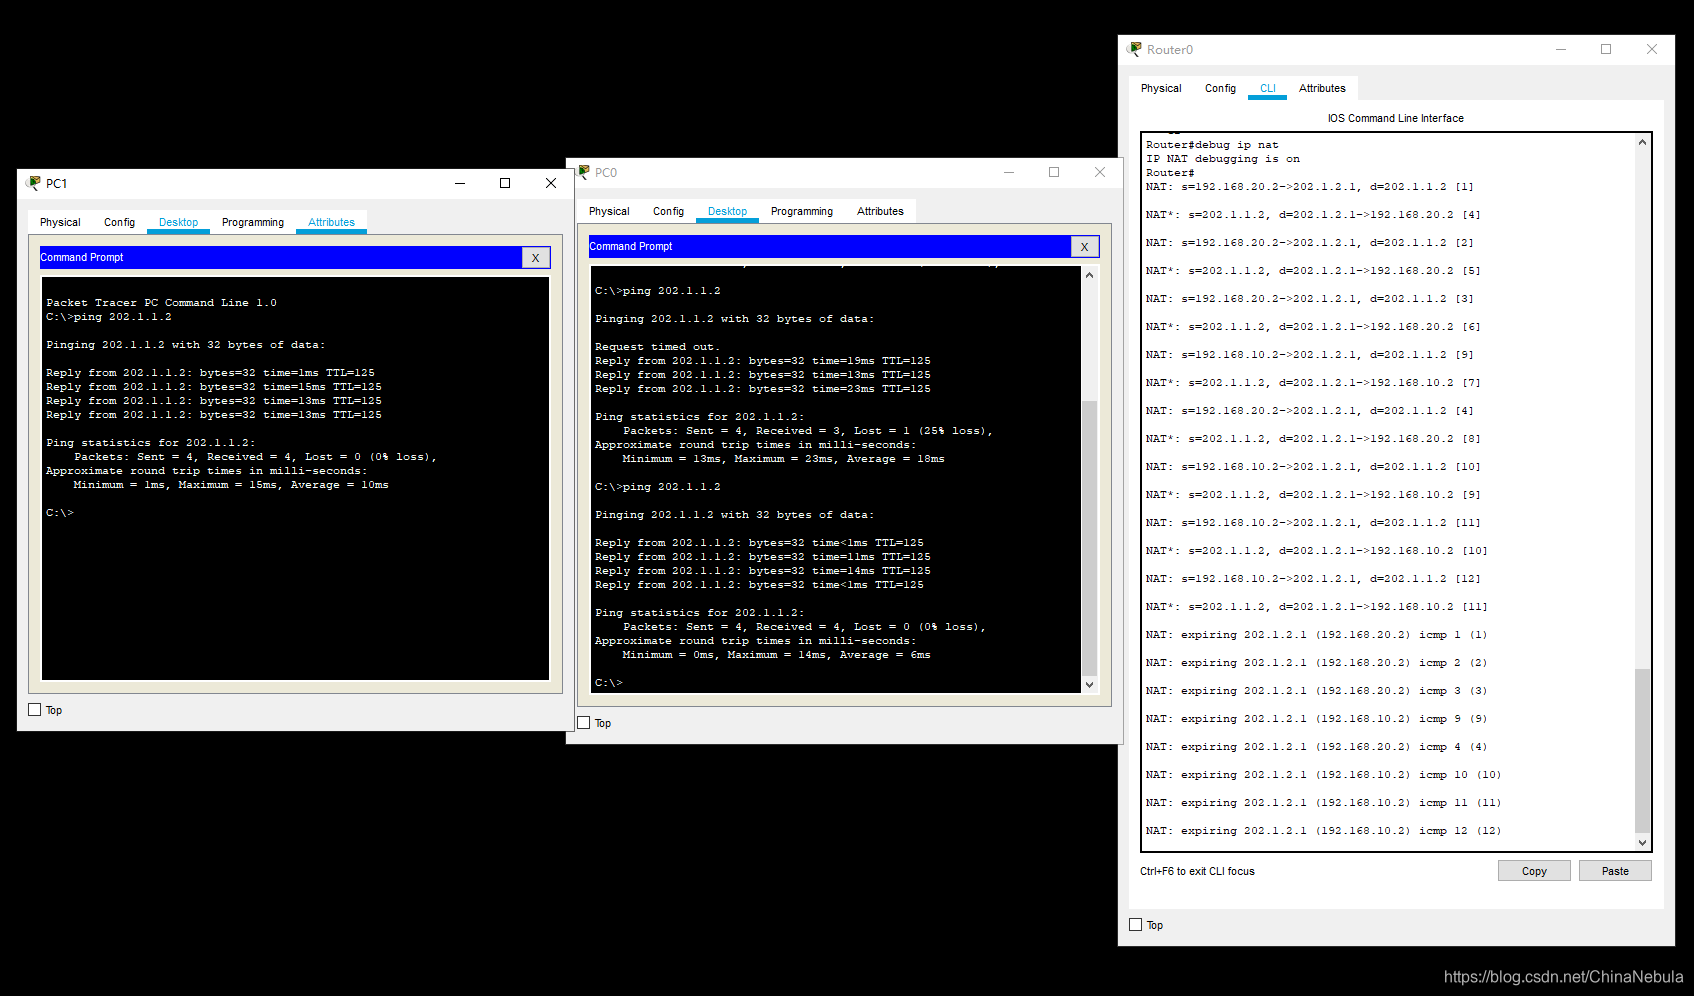
Task: Open Attributes tab in PC0 window
Action: coord(880,211)
